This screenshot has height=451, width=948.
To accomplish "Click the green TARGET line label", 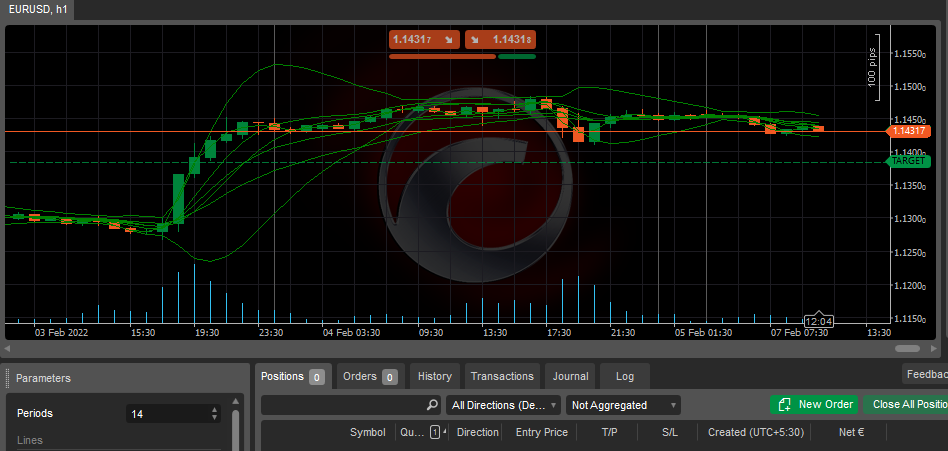I will click(907, 161).
